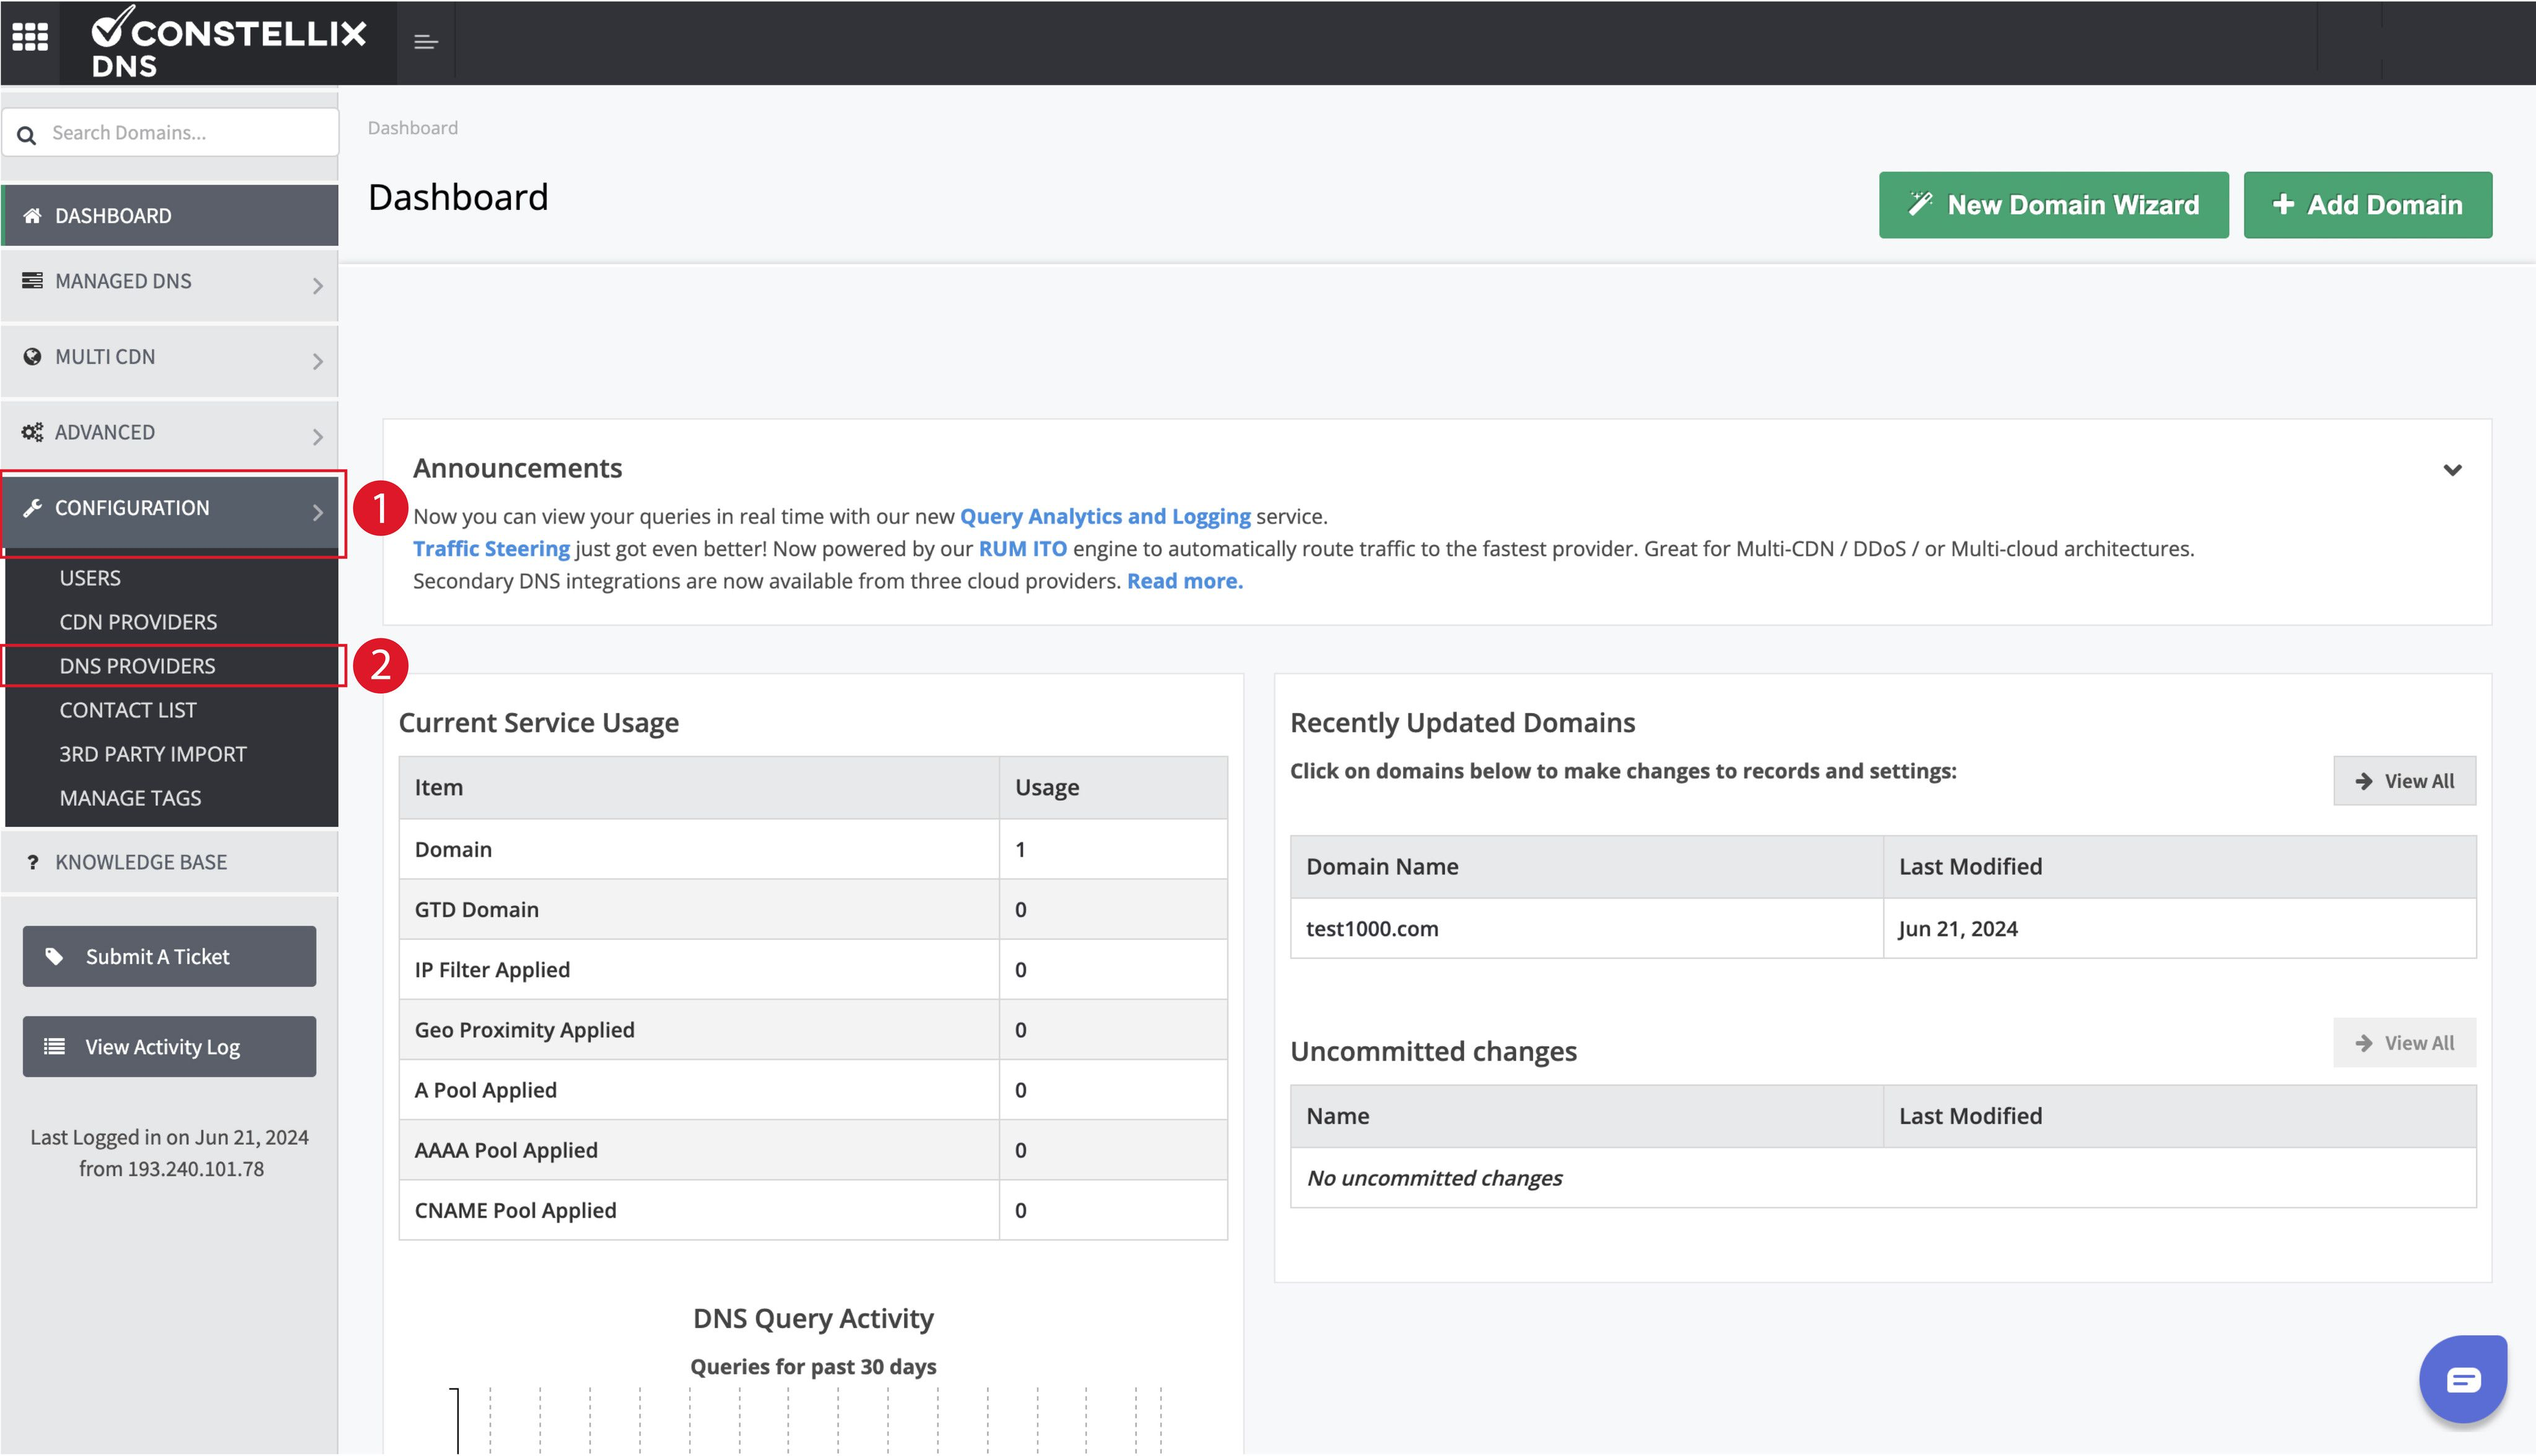Collapse the Announcements panel chevron

coord(2452,470)
